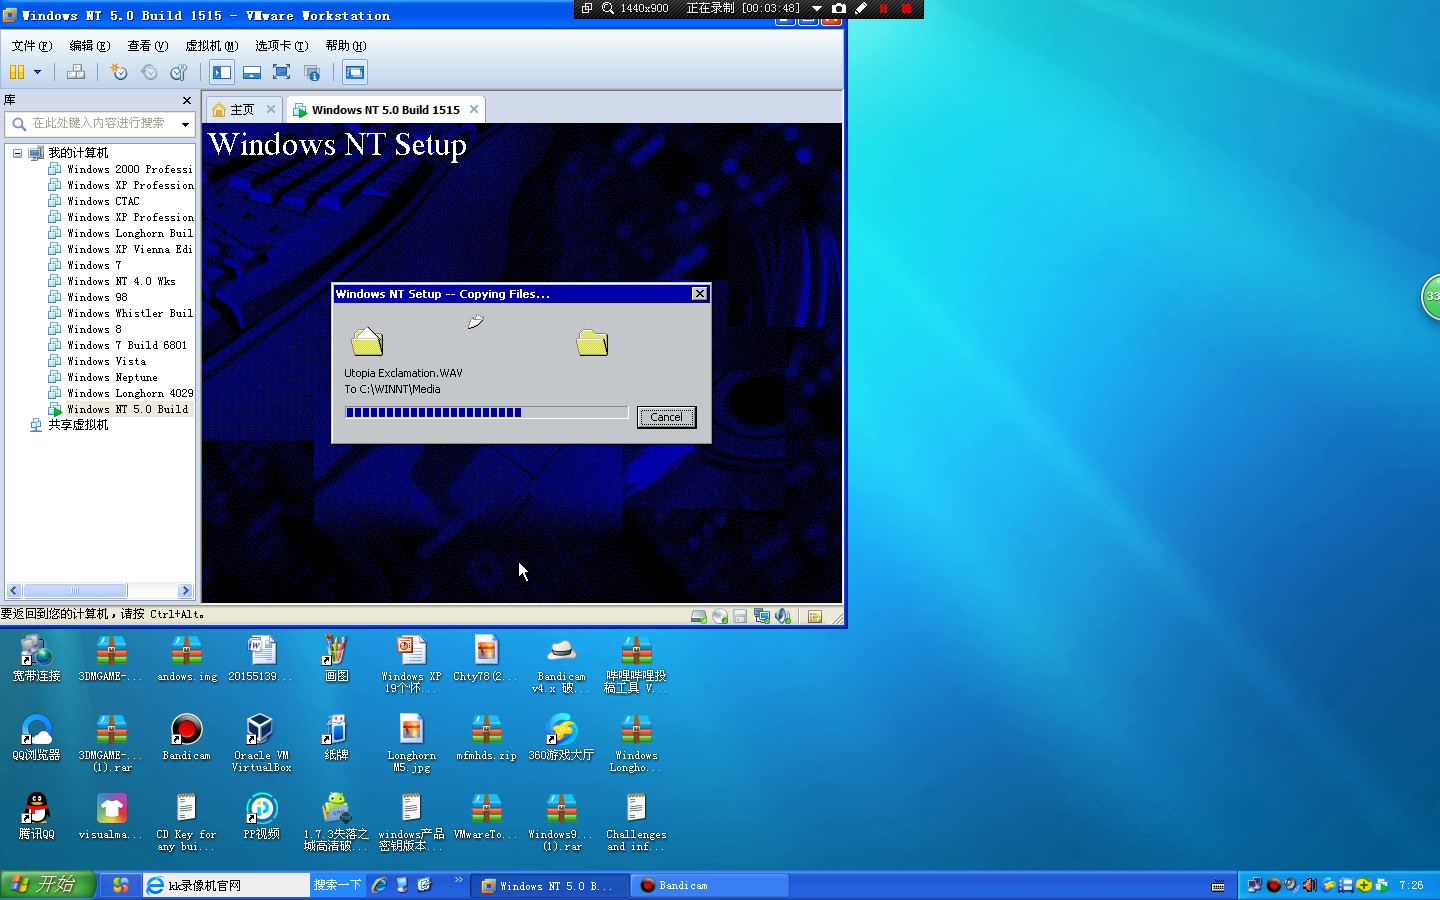This screenshot has width=1440, height=900.
Task: Click the library horizontal scrollbar right arrow
Action: click(185, 591)
